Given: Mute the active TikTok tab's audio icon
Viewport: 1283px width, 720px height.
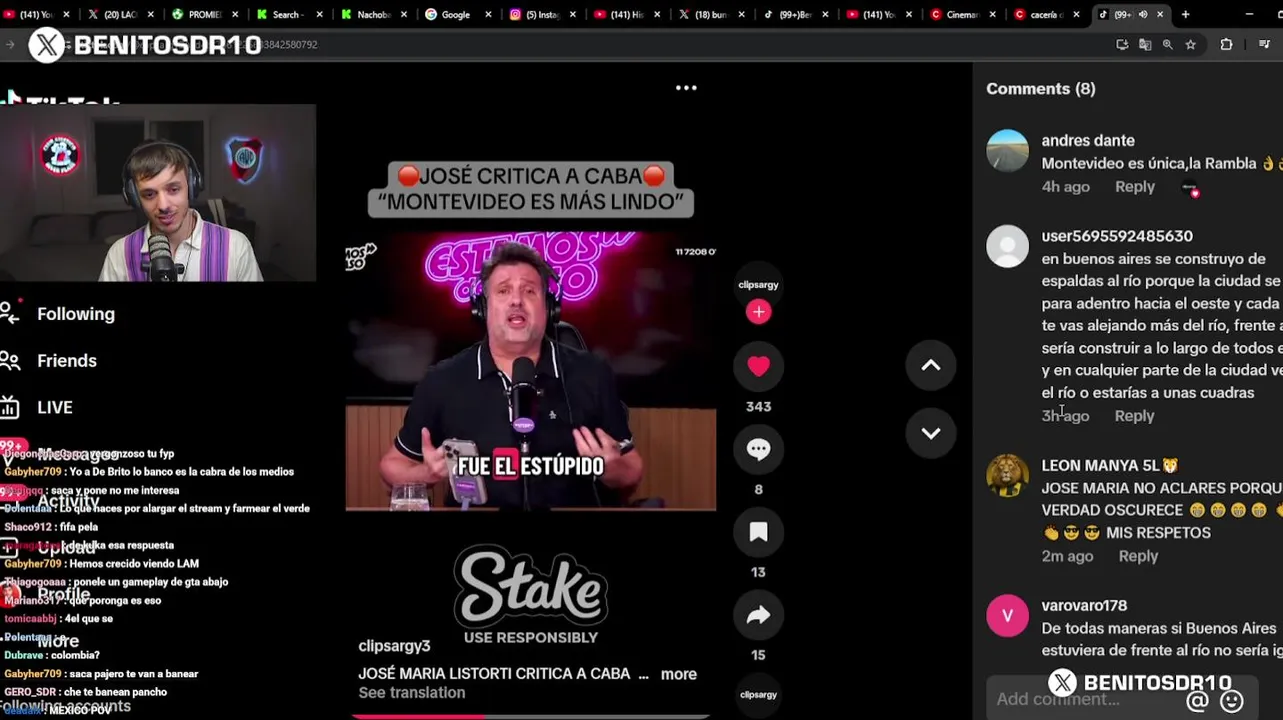Looking at the screenshot, I should point(1143,15).
